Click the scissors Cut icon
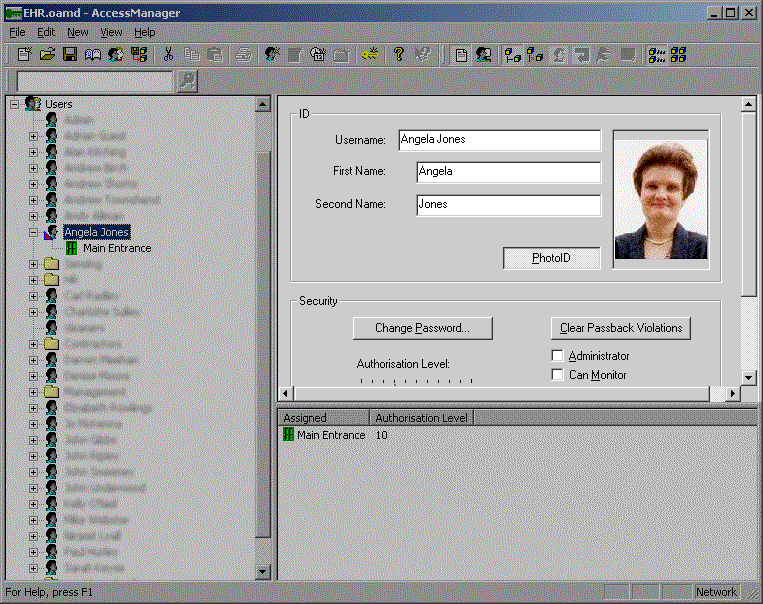Image resolution: width=763 pixels, height=604 pixels. tap(169, 55)
